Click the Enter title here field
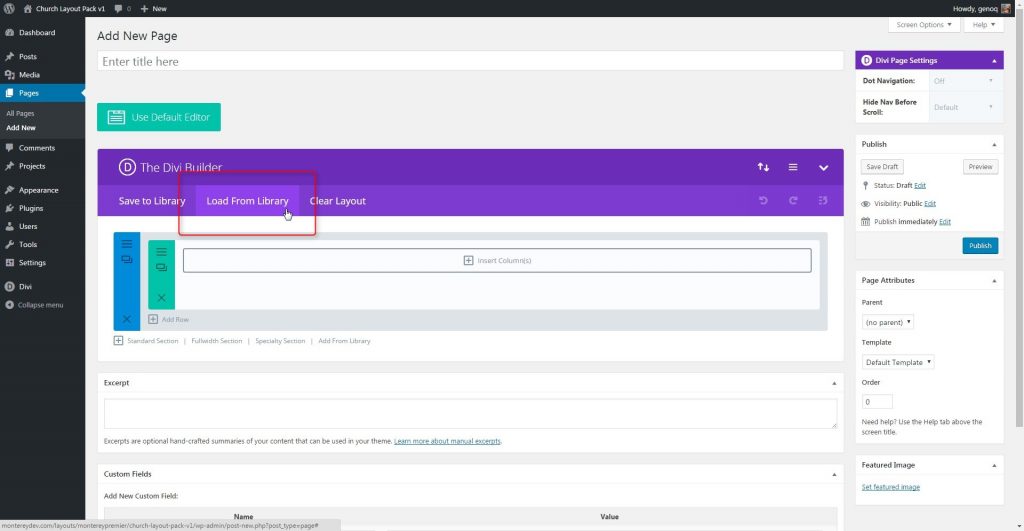The height and width of the screenshot is (531, 1024). click(470, 62)
